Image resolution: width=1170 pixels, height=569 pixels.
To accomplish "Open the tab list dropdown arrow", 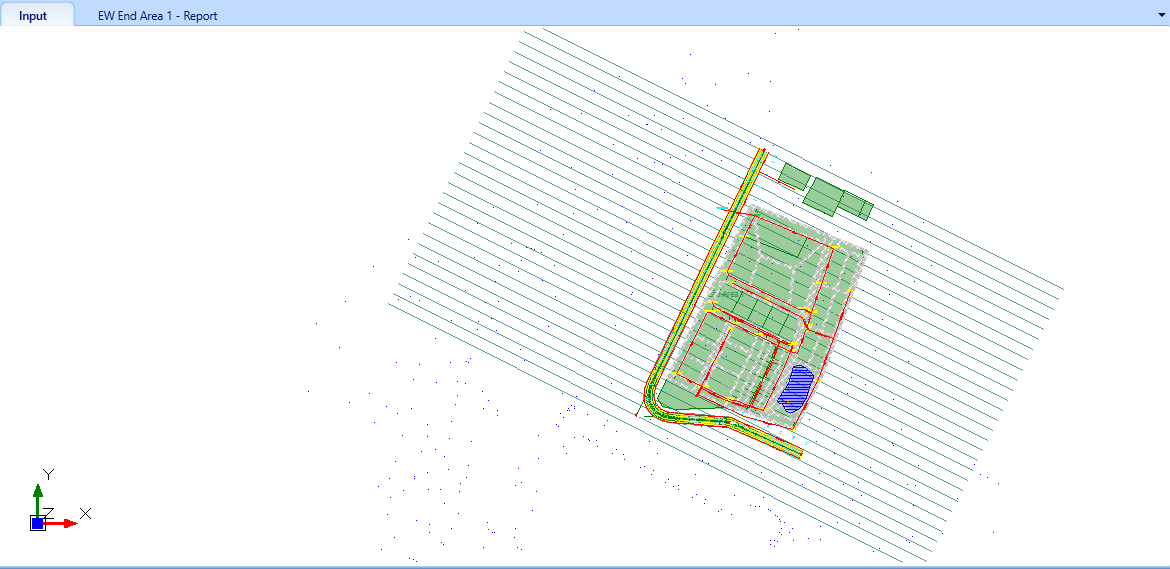I will click(1161, 14).
